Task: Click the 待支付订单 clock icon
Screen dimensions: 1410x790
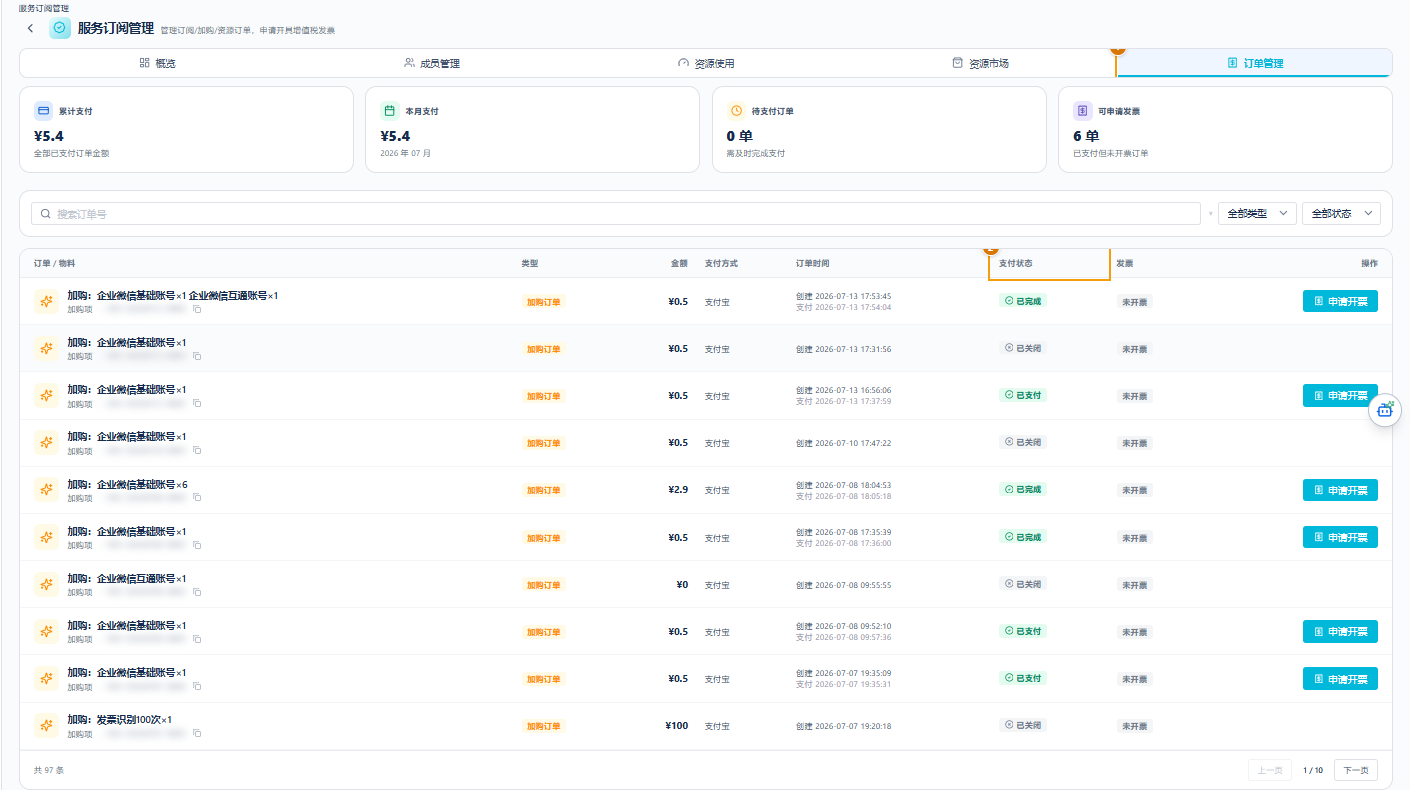Action: 736,111
